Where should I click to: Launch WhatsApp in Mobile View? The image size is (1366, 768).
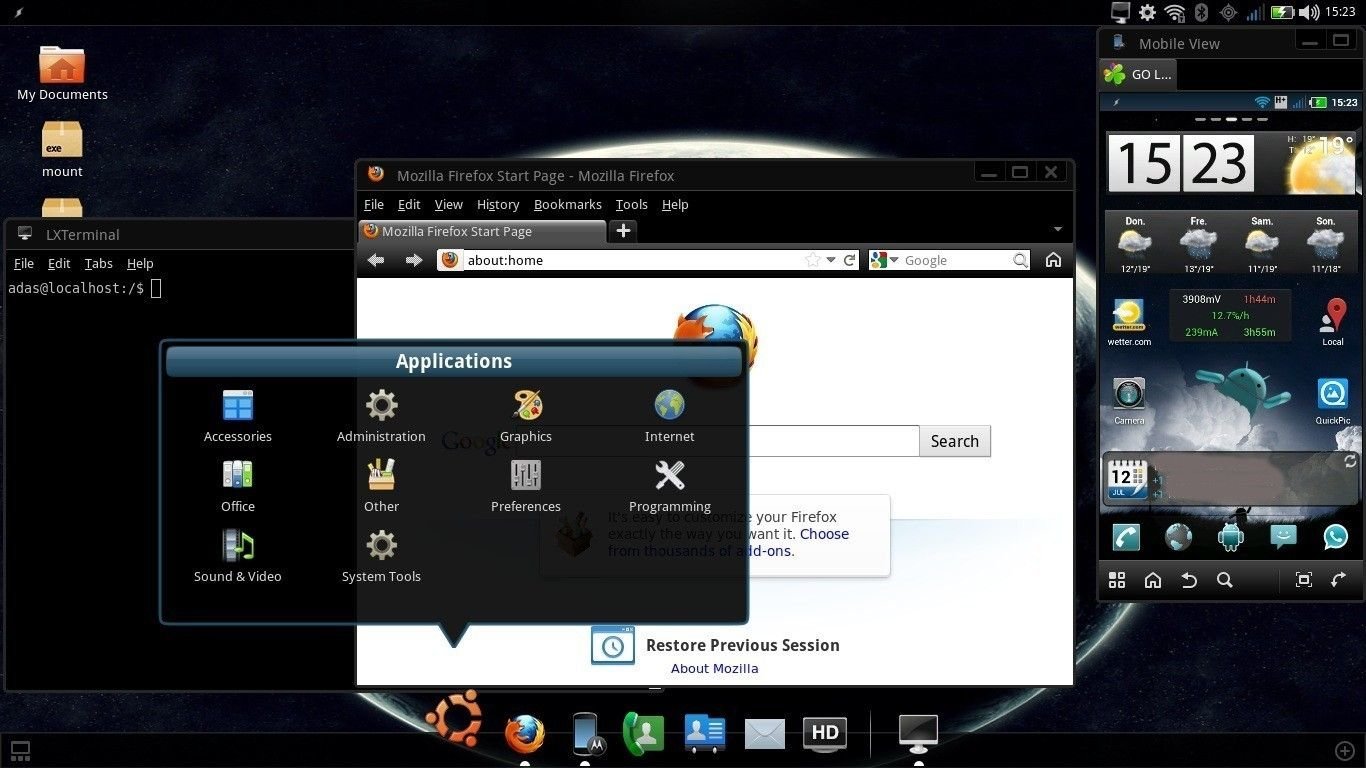tap(1335, 537)
